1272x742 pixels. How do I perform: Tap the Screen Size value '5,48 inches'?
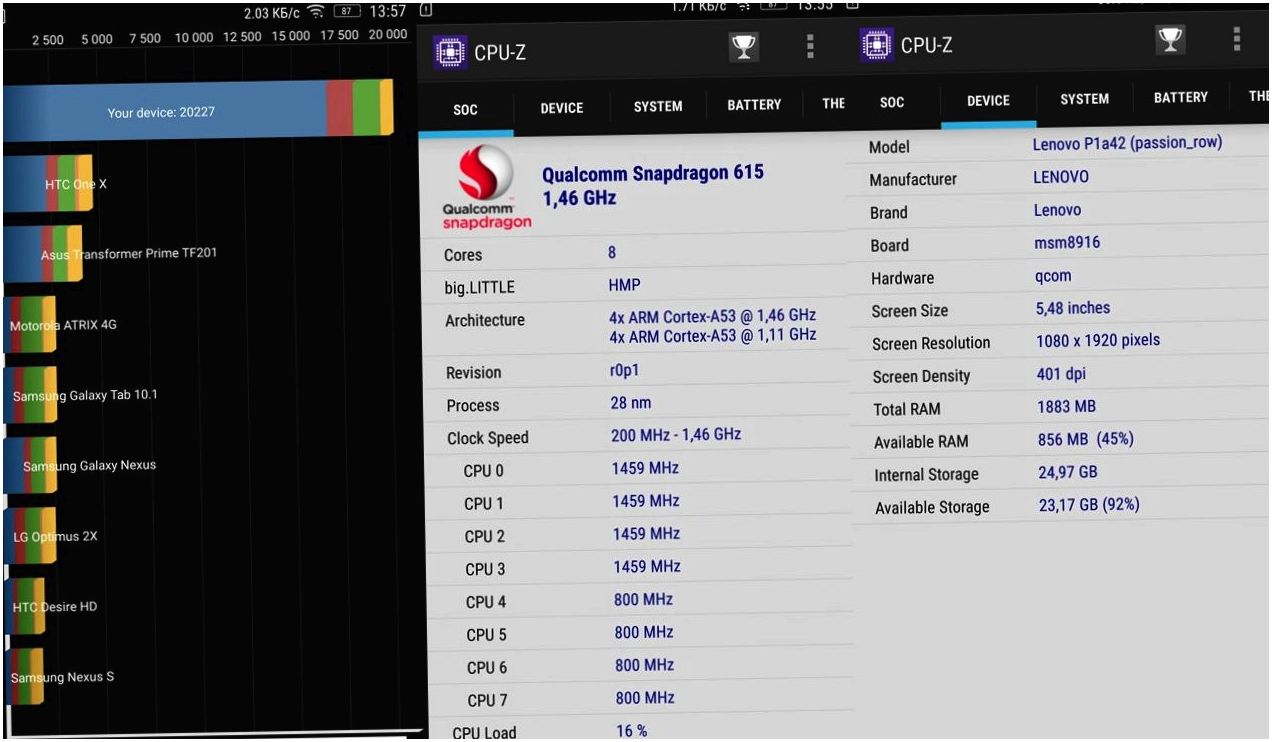1073,308
